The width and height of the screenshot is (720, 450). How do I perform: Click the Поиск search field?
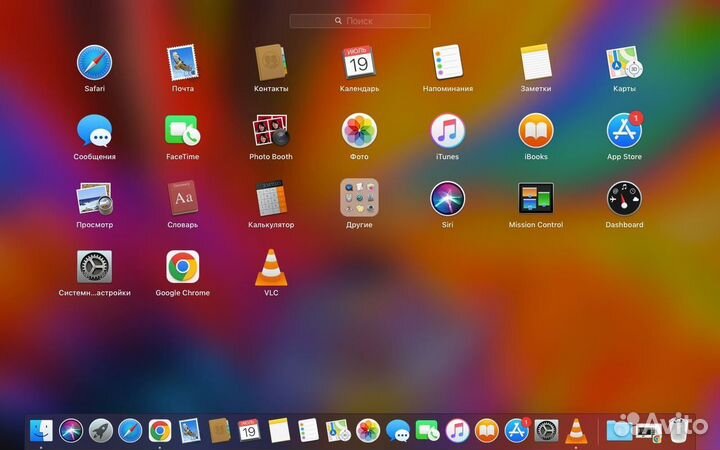coord(360,21)
